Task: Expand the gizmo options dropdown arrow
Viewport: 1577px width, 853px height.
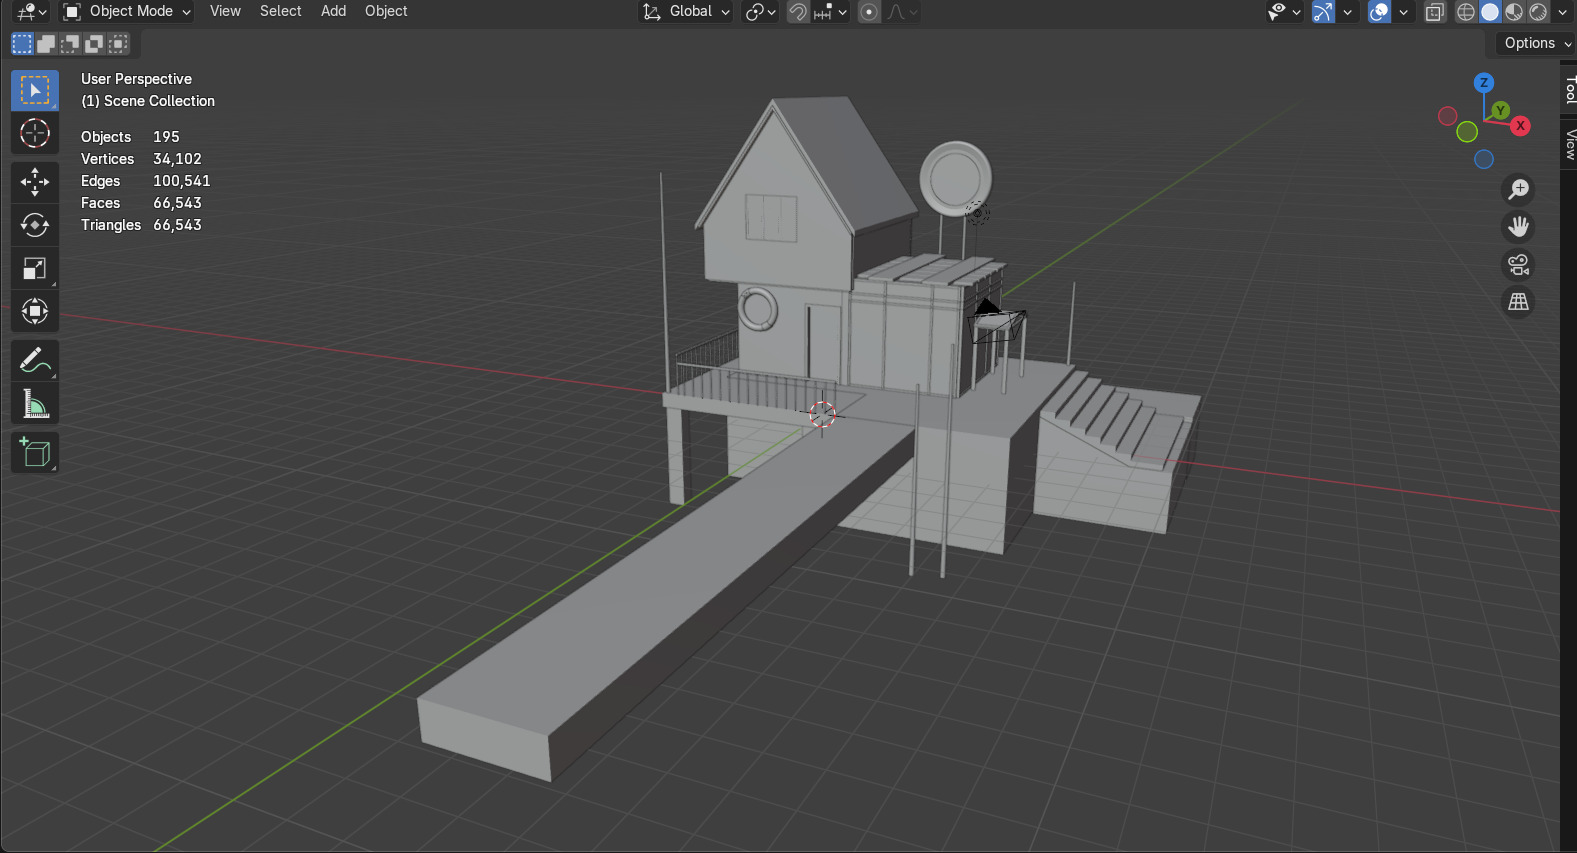Action: coord(1347,12)
